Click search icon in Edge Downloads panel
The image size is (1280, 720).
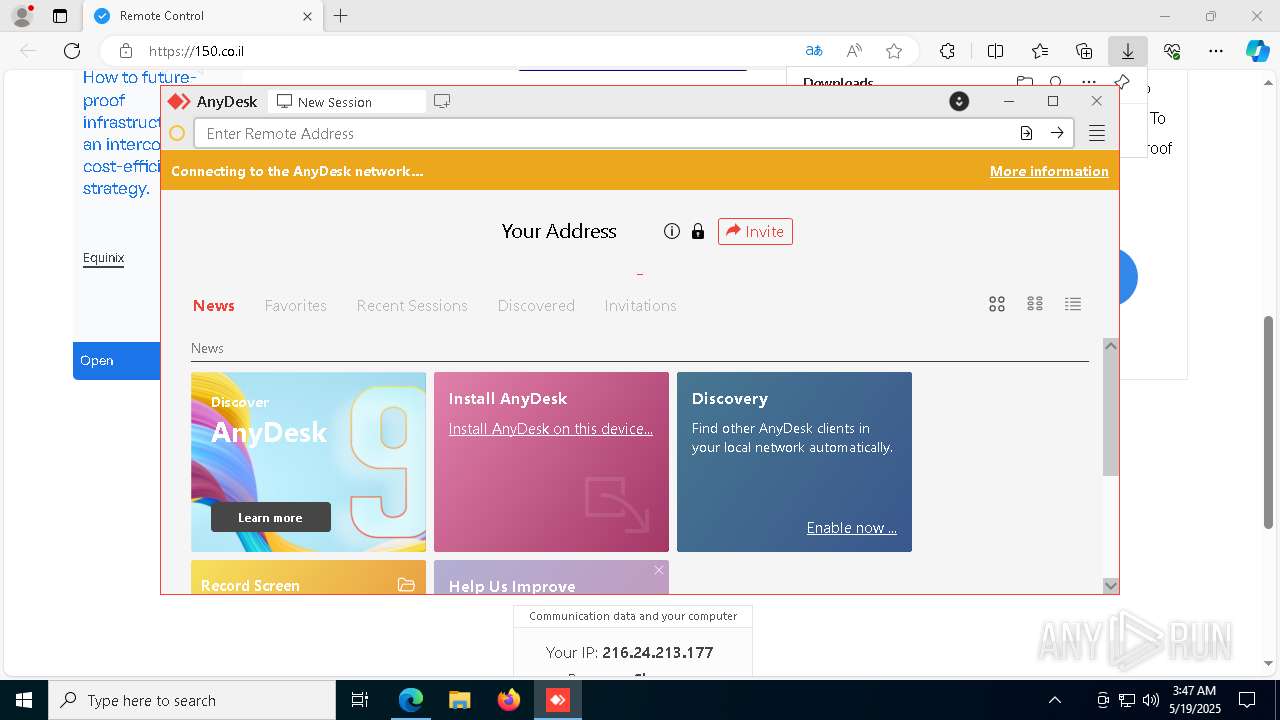(1056, 82)
